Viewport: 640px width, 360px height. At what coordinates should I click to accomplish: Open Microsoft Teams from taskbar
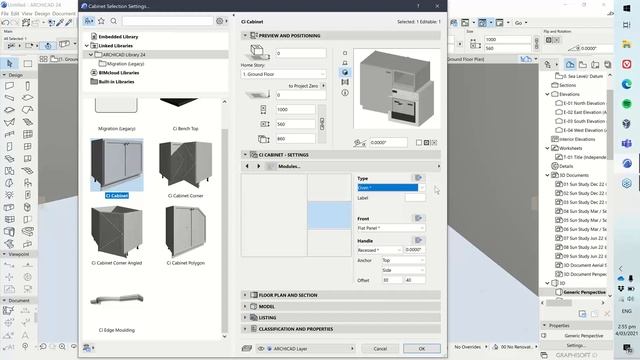click(627, 143)
